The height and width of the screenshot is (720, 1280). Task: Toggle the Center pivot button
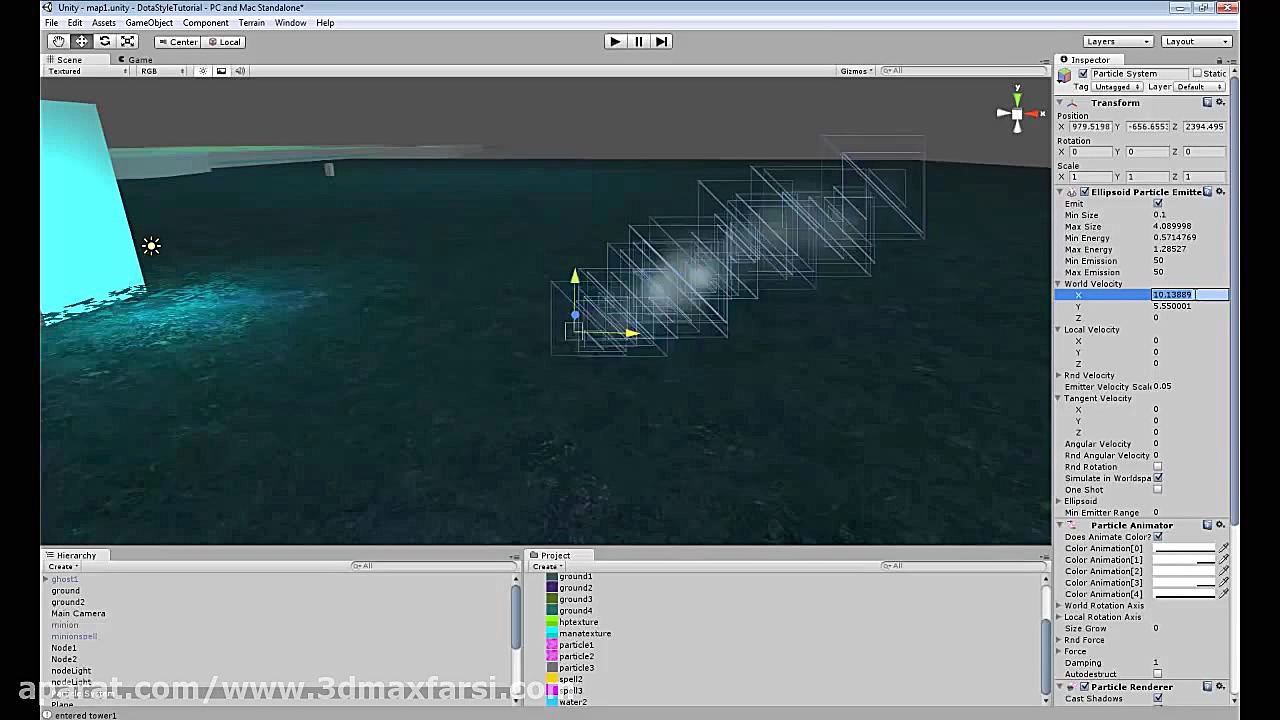pos(177,42)
